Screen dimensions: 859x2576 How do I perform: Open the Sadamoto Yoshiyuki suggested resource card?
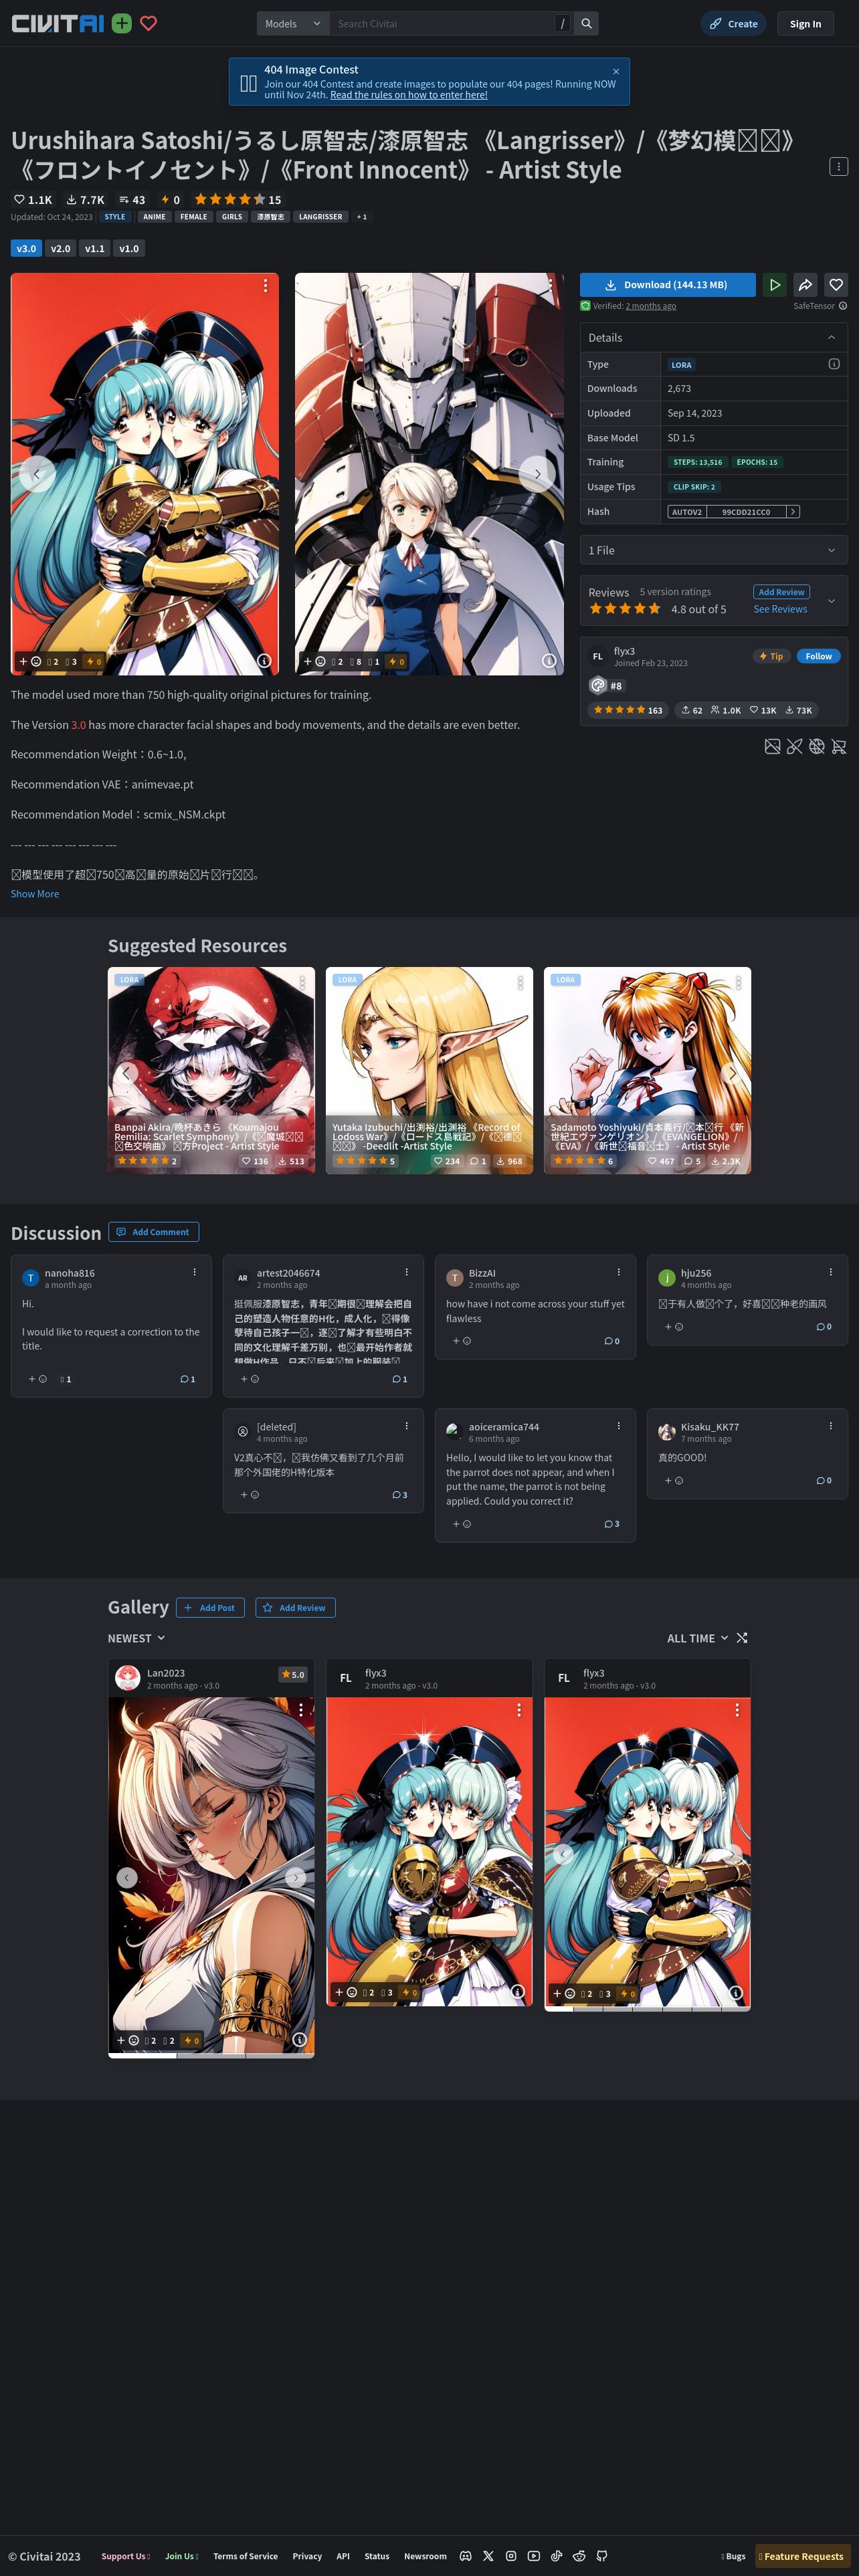[647, 1070]
